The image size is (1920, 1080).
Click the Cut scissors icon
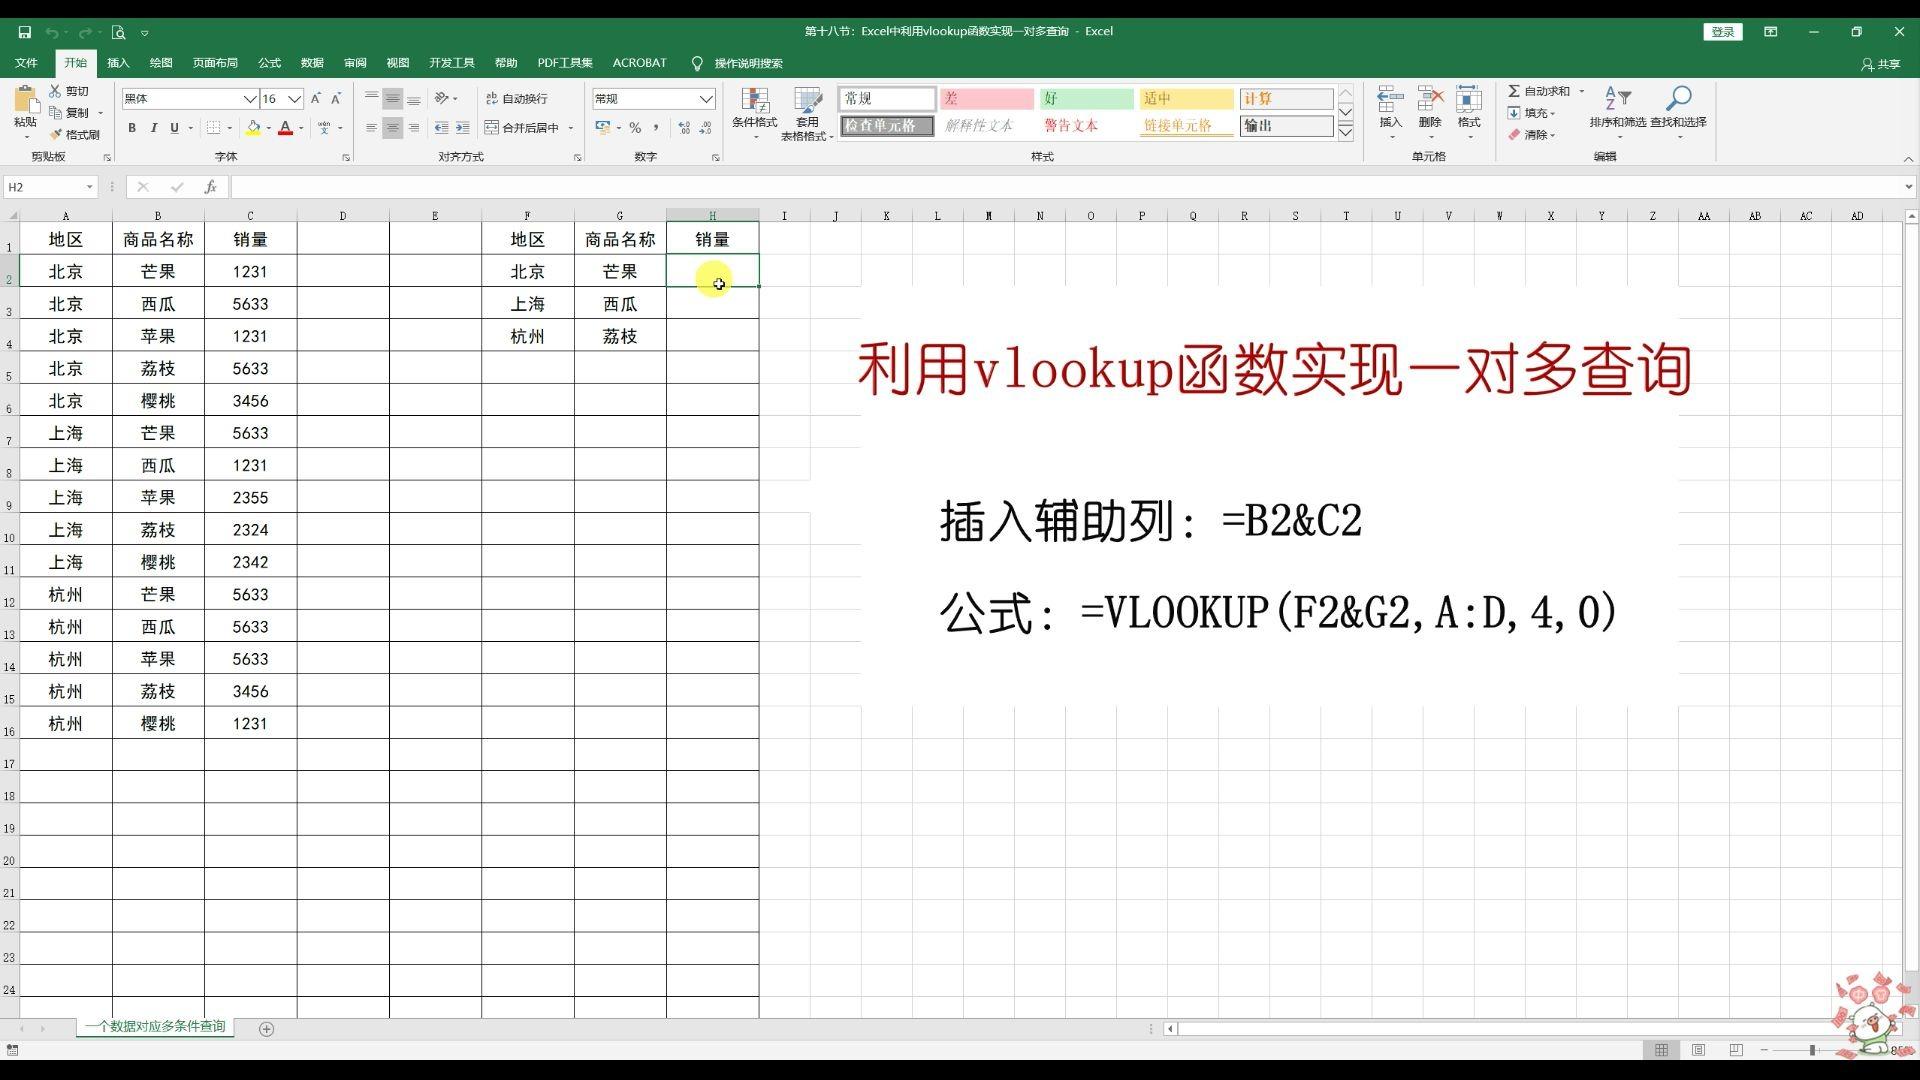pos(55,91)
